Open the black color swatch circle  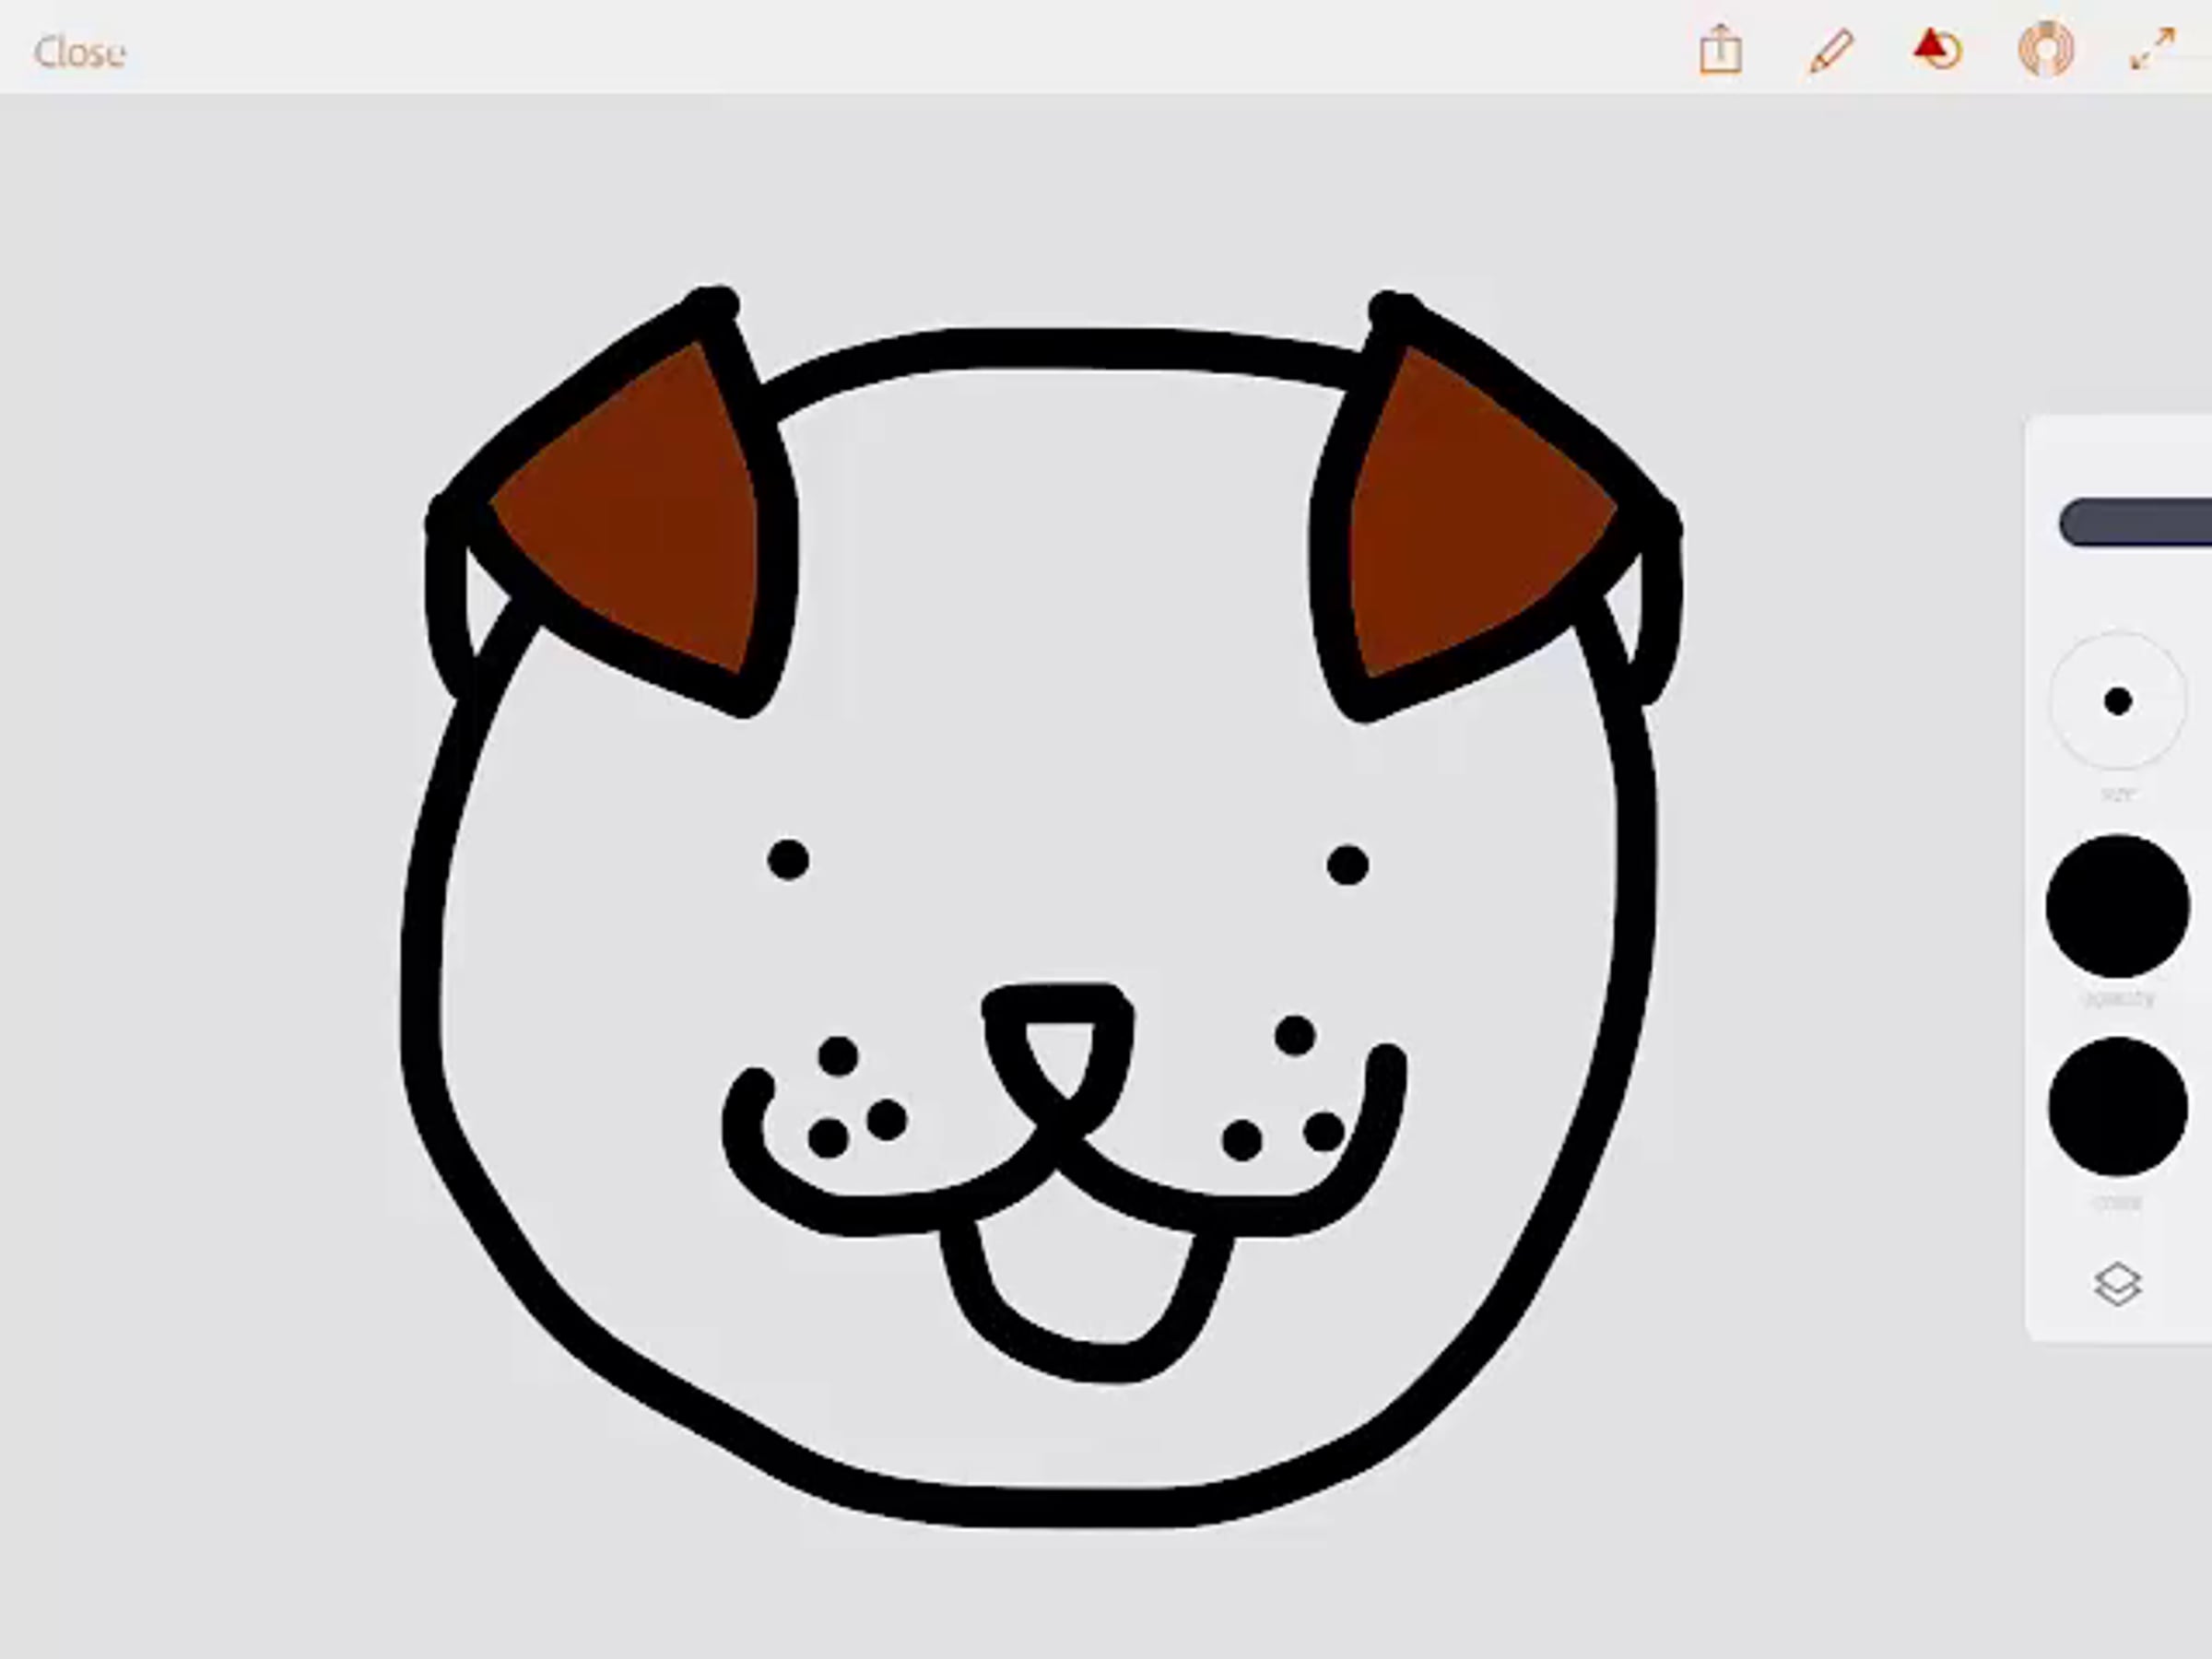point(2117,1106)
